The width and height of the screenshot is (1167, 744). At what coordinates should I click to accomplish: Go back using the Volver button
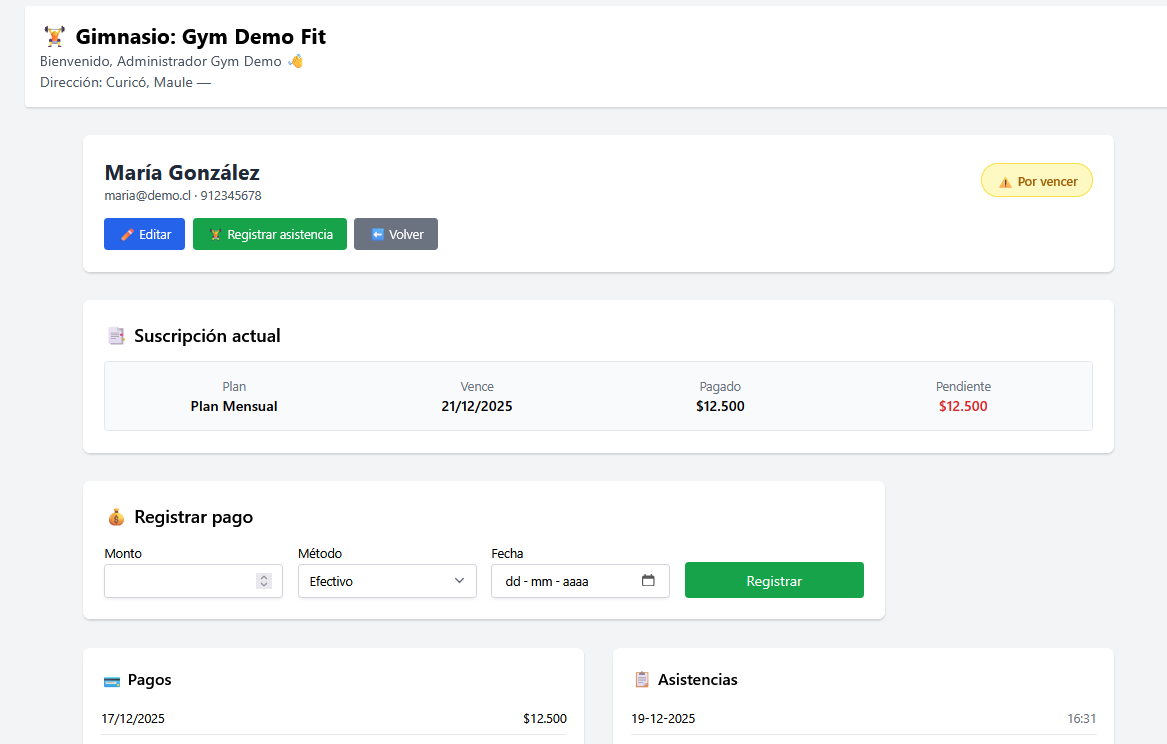pos(396,234)
